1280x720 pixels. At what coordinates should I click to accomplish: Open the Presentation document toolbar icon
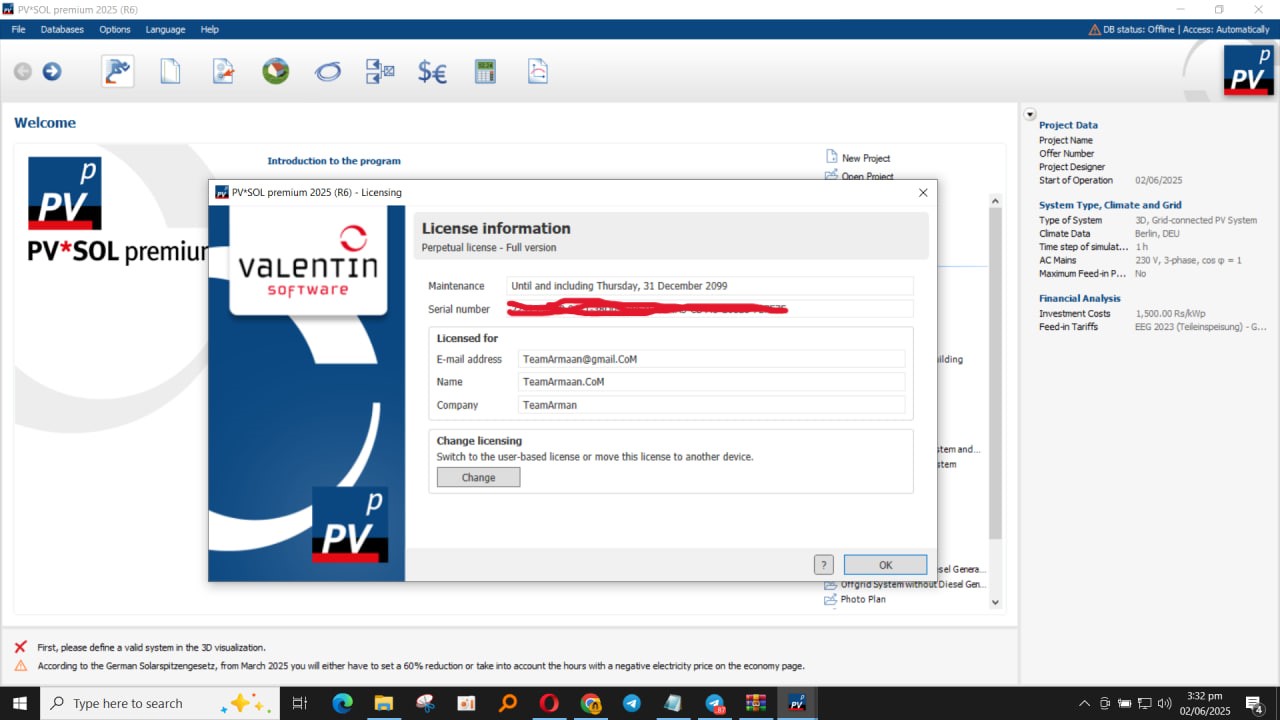point(538,71)
